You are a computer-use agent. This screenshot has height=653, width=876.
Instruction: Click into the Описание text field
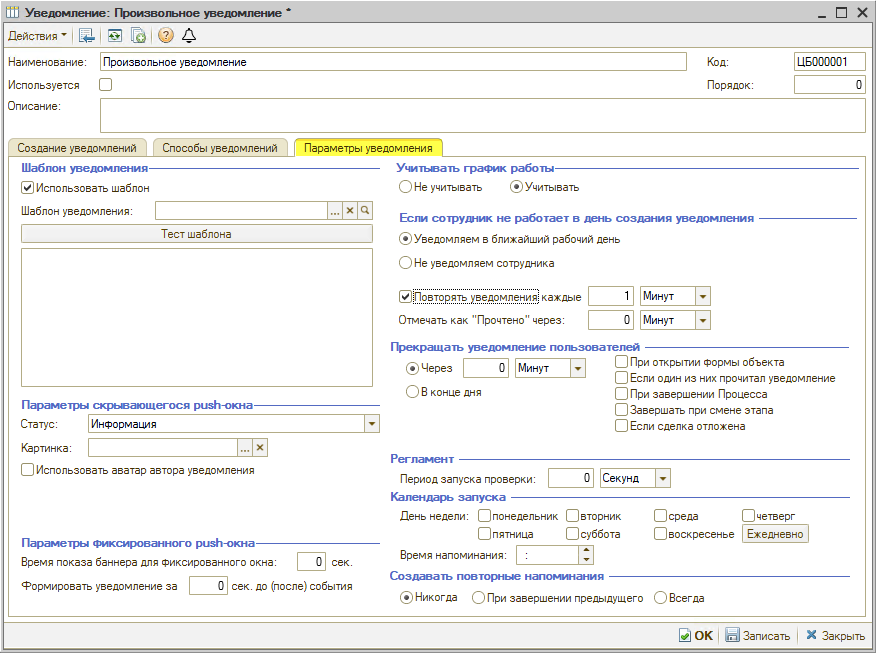click(x=482, y=115)
